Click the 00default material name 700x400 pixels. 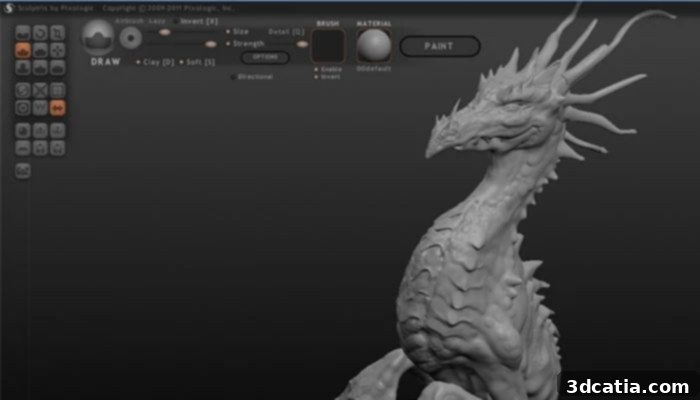tap(374, 69)
